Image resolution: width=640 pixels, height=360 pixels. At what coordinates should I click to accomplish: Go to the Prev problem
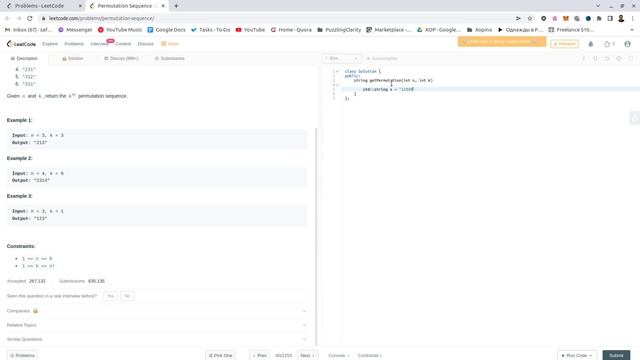[260, 356]
